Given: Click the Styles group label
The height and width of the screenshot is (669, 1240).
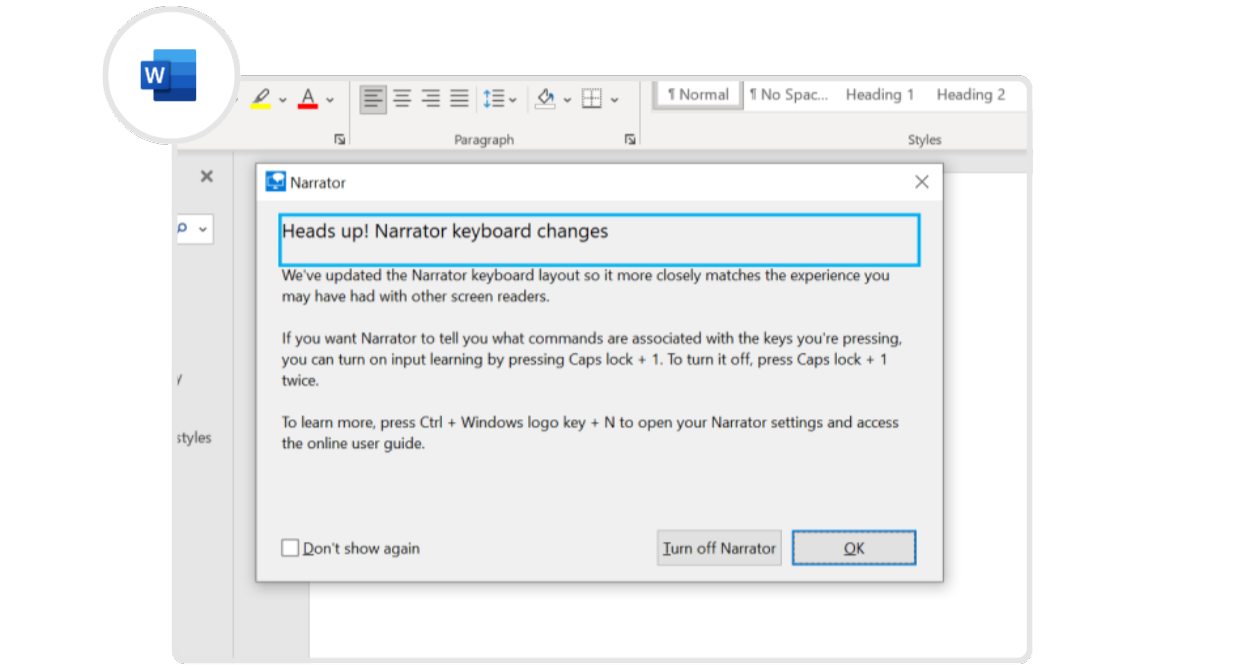Looking at the screenshot, I should click(925, 140).
